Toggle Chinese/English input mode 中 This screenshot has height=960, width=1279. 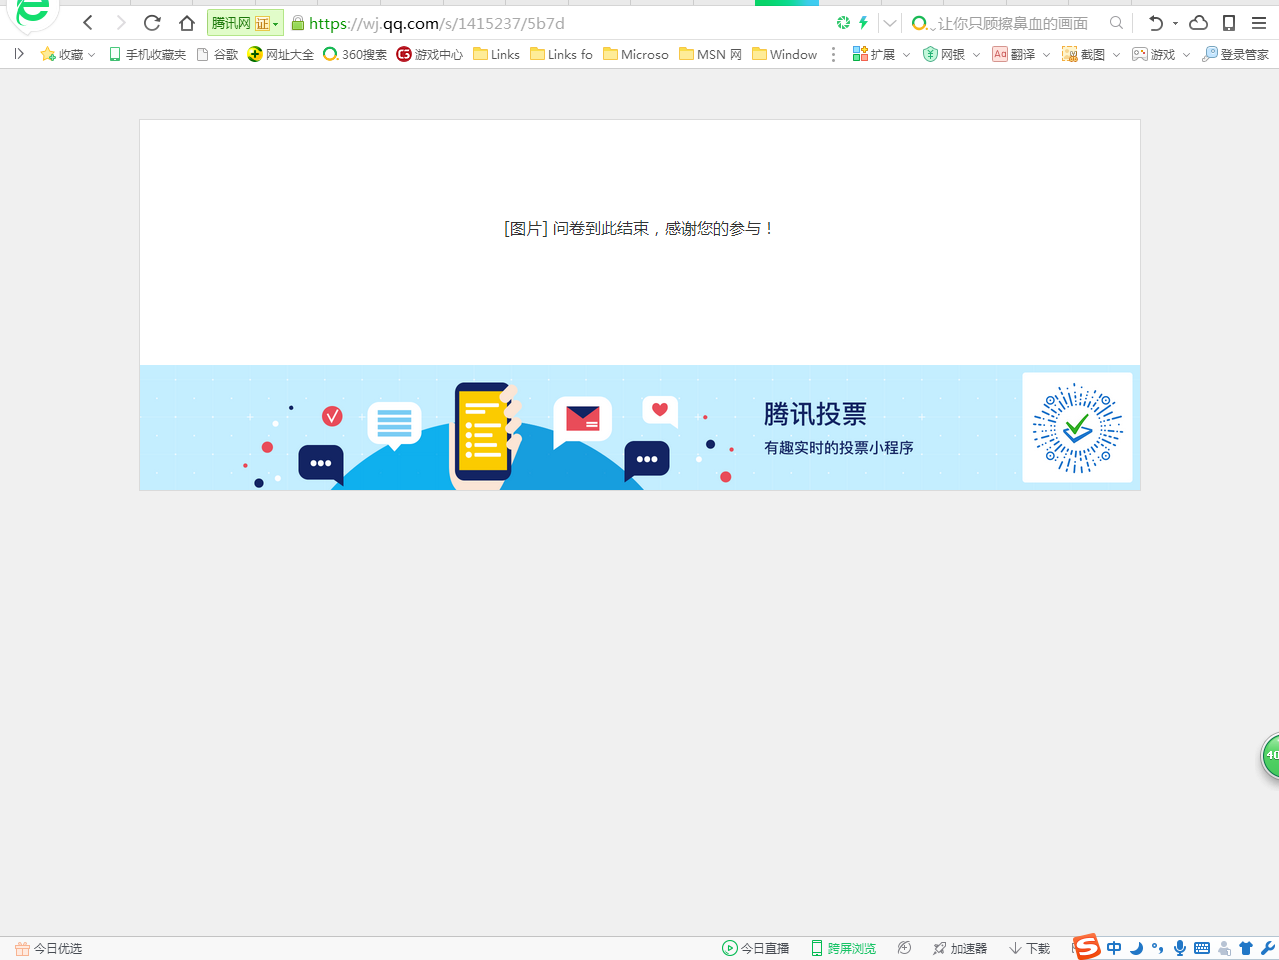point(1114,948)
